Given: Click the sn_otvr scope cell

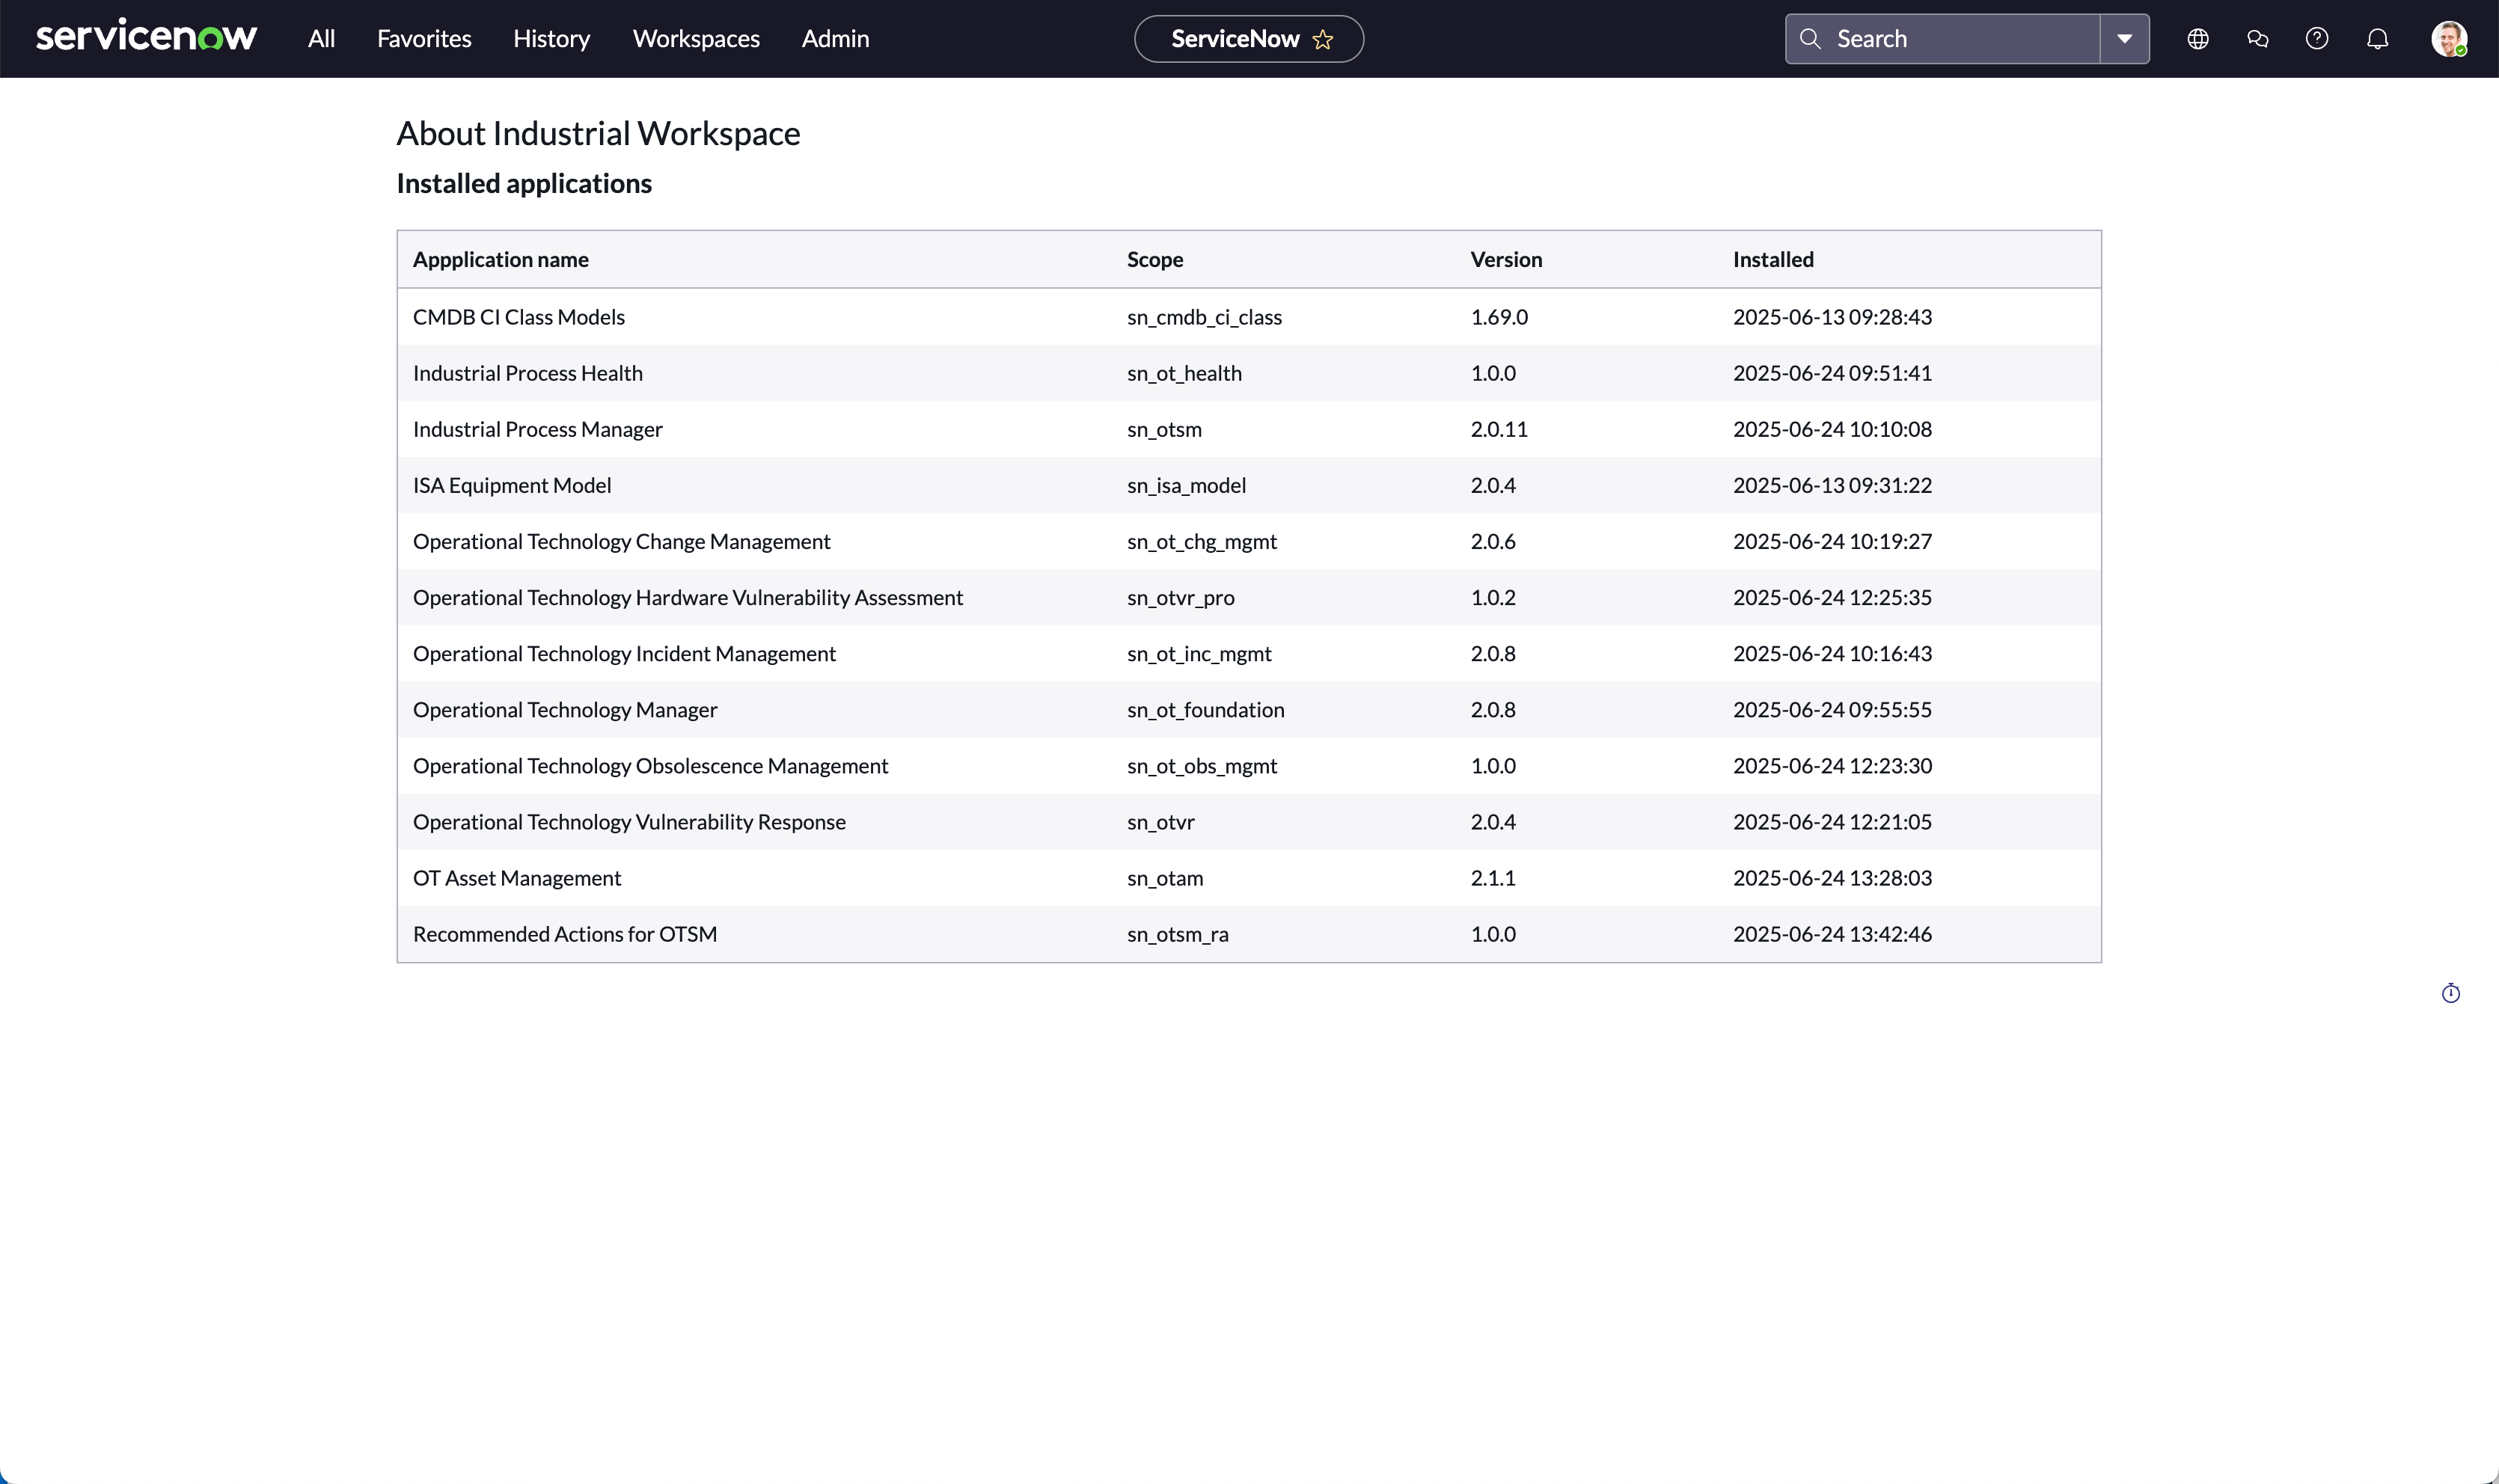Looking at the screenshot, I should point(1161,821).
